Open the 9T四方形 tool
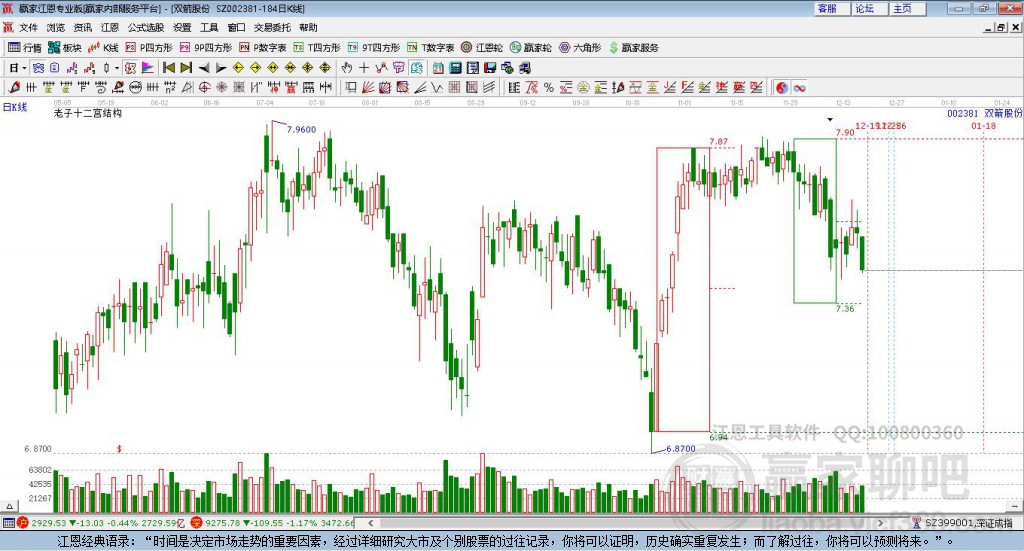 pyautogui.click(x=374, y=48)
